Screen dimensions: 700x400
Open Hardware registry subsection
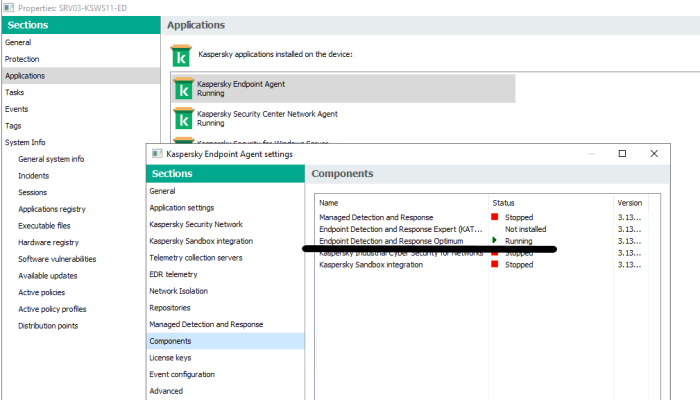(x=48, y=242)
